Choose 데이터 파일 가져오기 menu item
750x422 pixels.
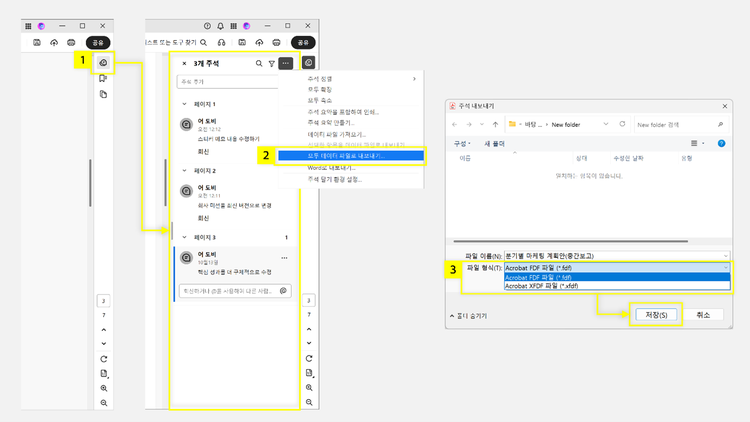pyautogui.click(x=351, y=134)
